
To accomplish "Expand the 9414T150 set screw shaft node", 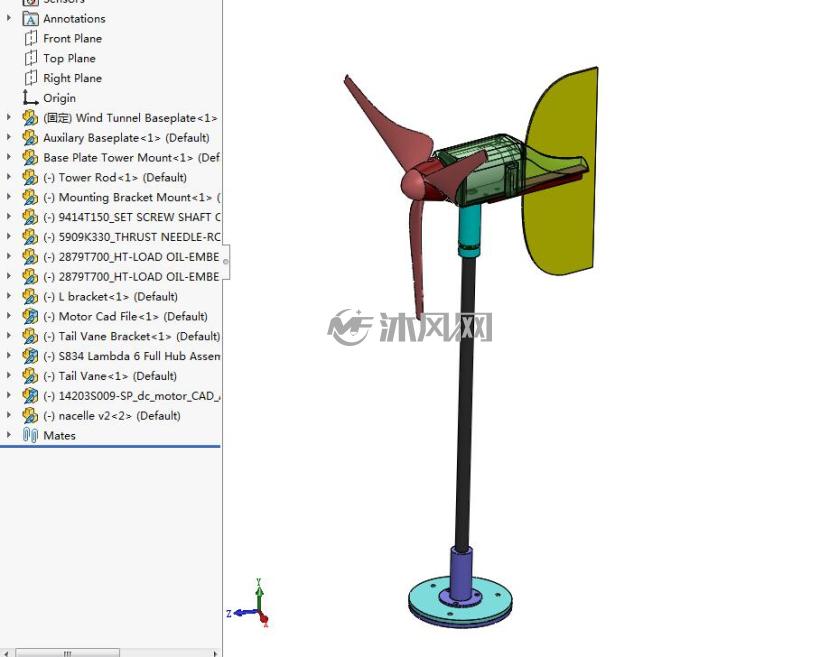I will tap(8, 217).
